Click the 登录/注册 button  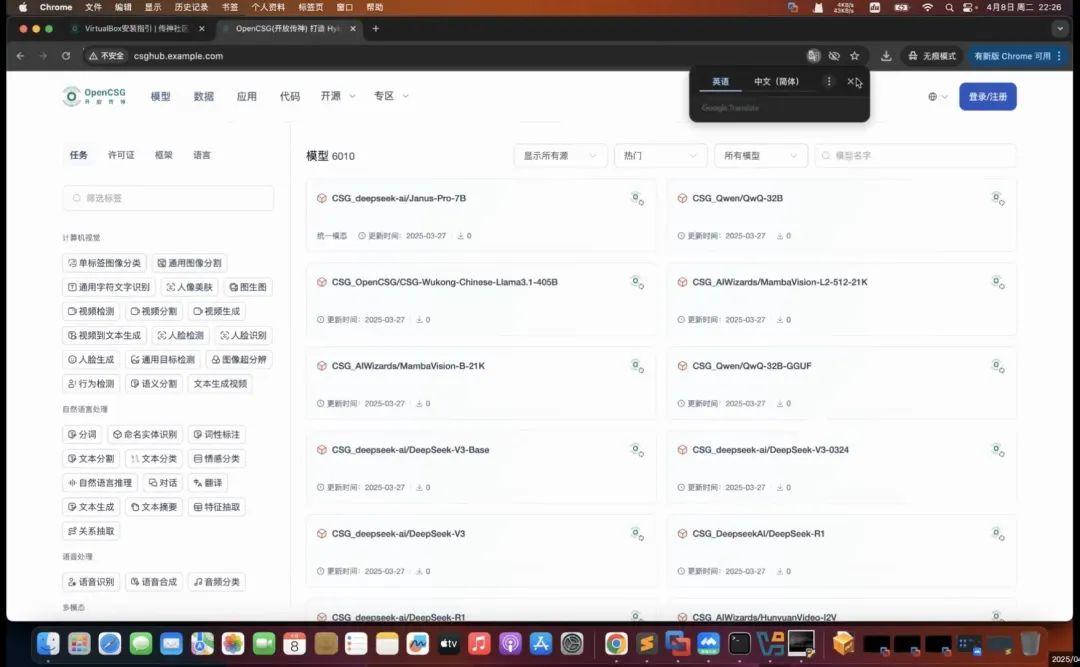tap(988, 96)
